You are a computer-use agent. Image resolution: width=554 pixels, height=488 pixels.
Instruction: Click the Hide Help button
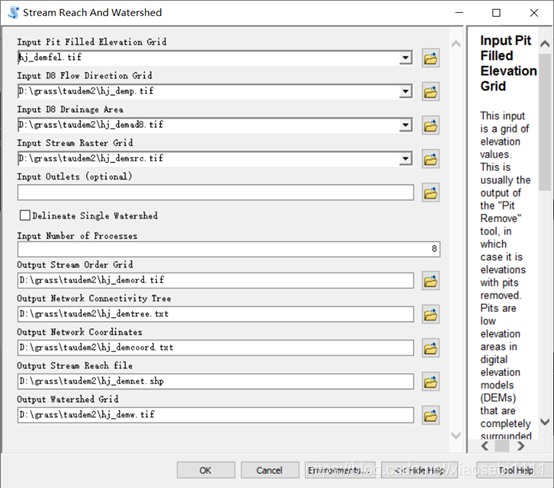click(419, 470)
